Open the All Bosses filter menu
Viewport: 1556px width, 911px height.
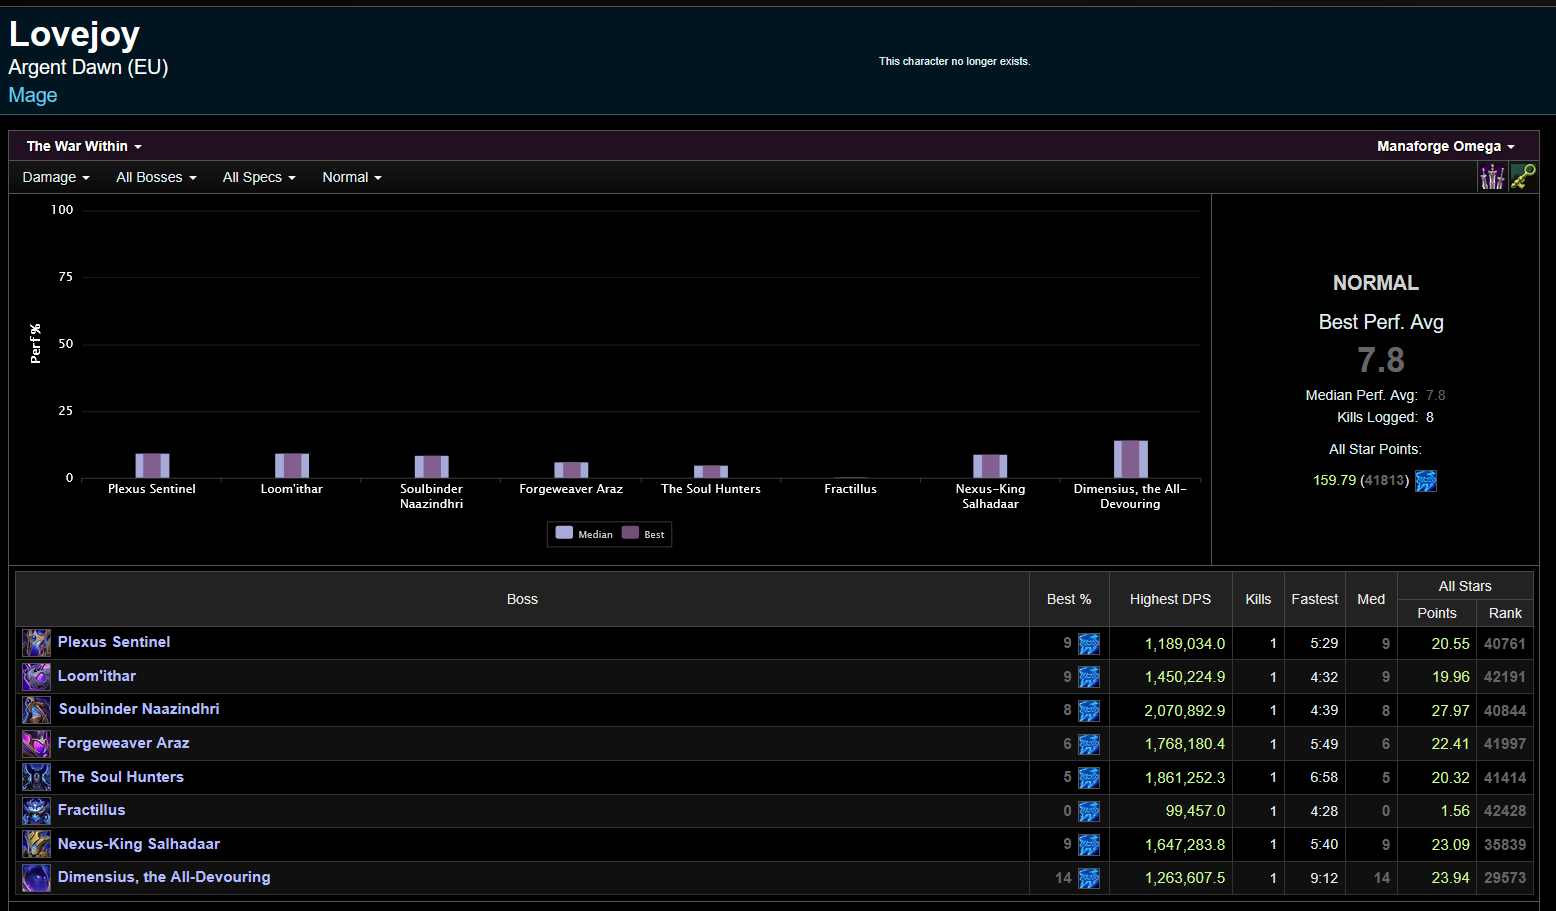(156, 177)
